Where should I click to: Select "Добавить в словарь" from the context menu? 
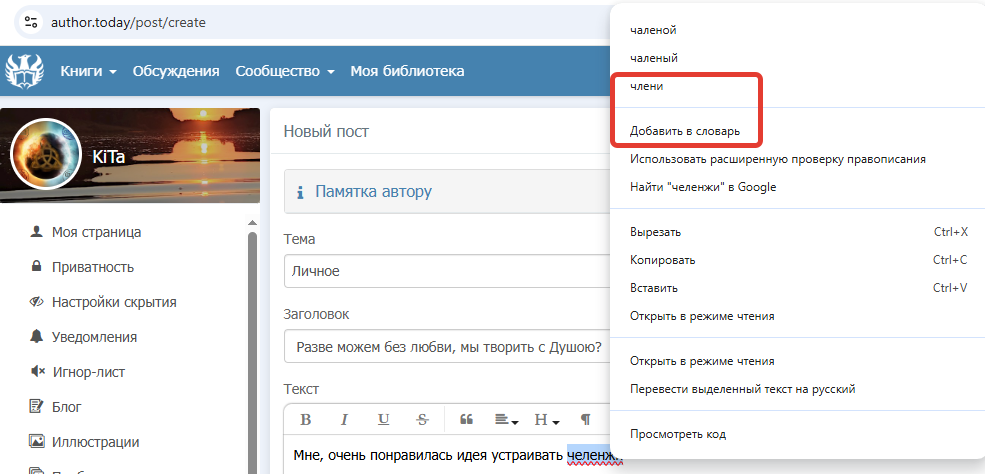click(x=685, y=131)
